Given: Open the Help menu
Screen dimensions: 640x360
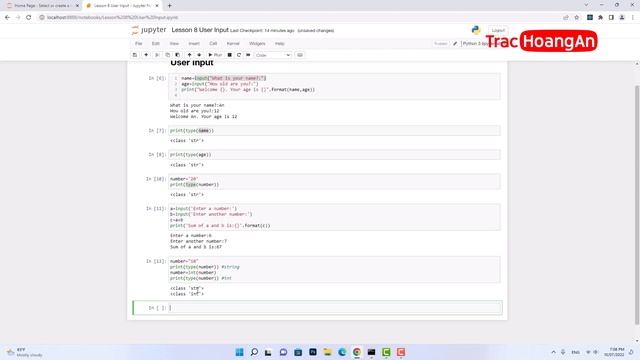Looking at the screenshot, I should coord(280,43).
